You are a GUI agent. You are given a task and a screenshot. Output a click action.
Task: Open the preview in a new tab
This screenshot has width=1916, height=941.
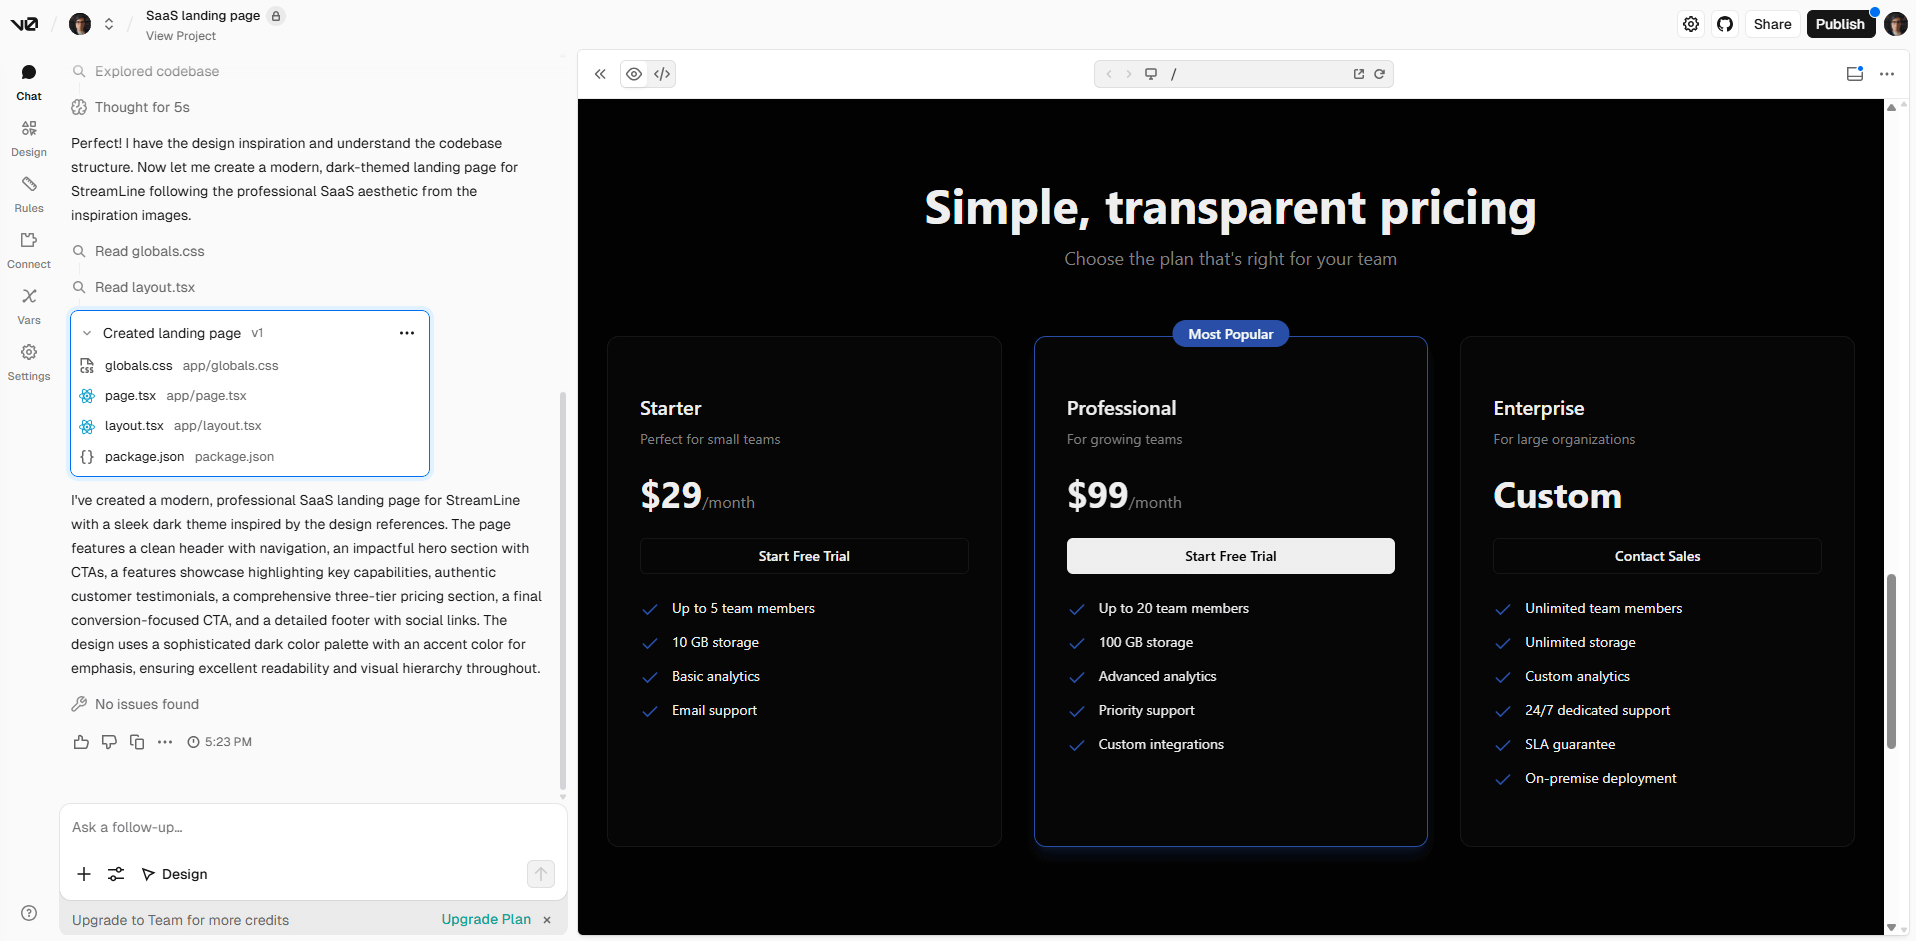pyautogui.click(x=1358, y=73)
